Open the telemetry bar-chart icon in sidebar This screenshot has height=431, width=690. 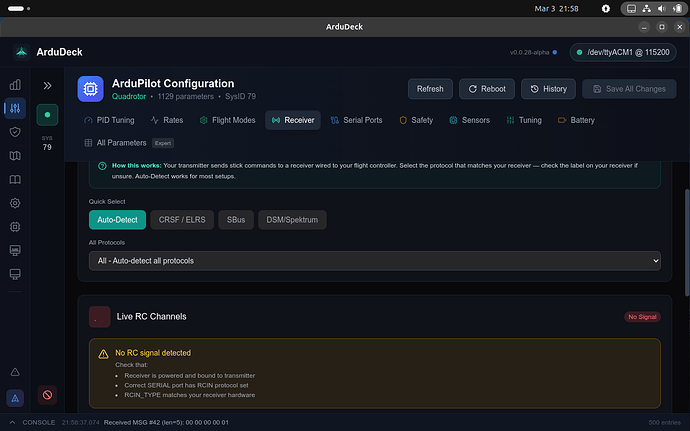tap(15, 85)
